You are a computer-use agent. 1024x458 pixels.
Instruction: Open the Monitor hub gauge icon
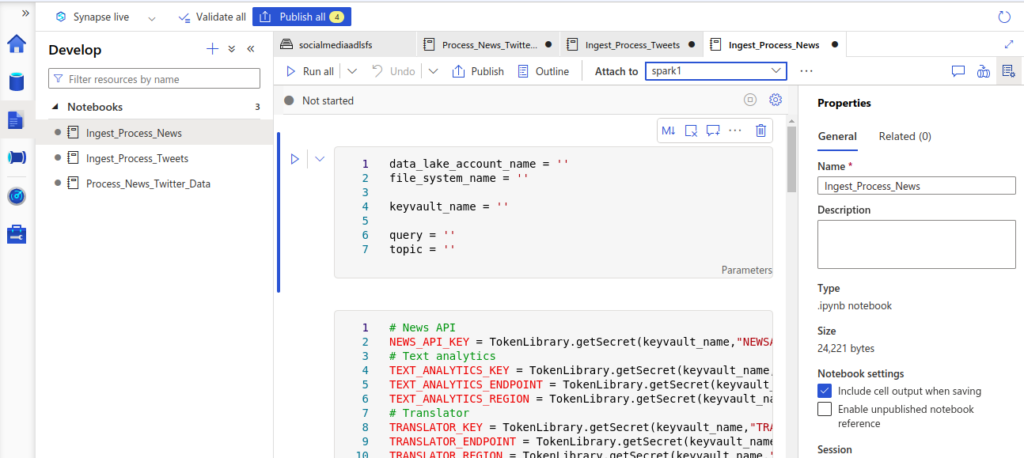[x=16, y=196]
